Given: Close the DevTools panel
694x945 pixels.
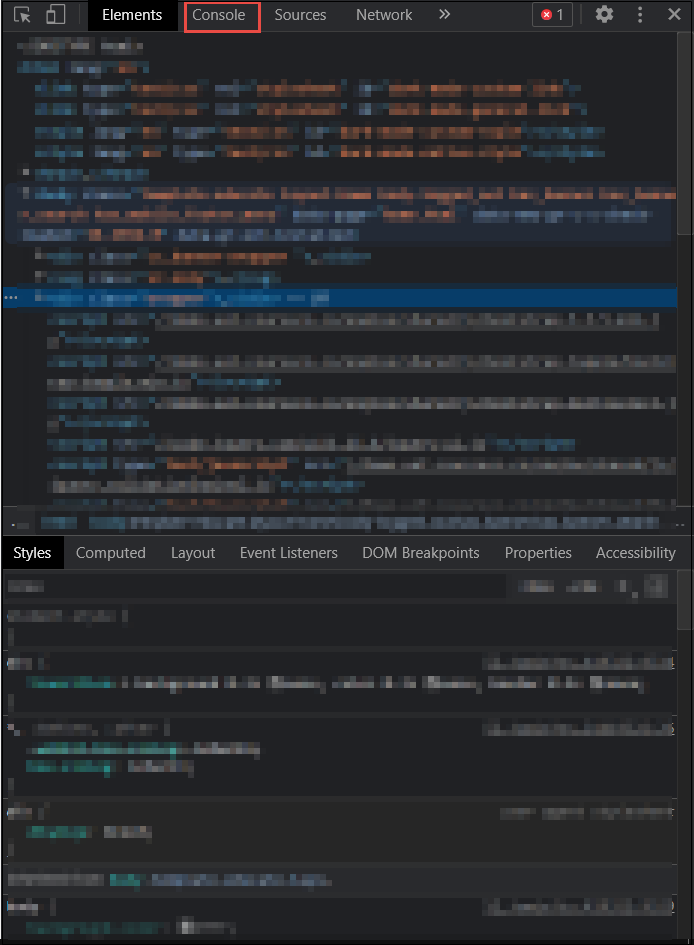Looking at the screenshot, I should 674,15.
